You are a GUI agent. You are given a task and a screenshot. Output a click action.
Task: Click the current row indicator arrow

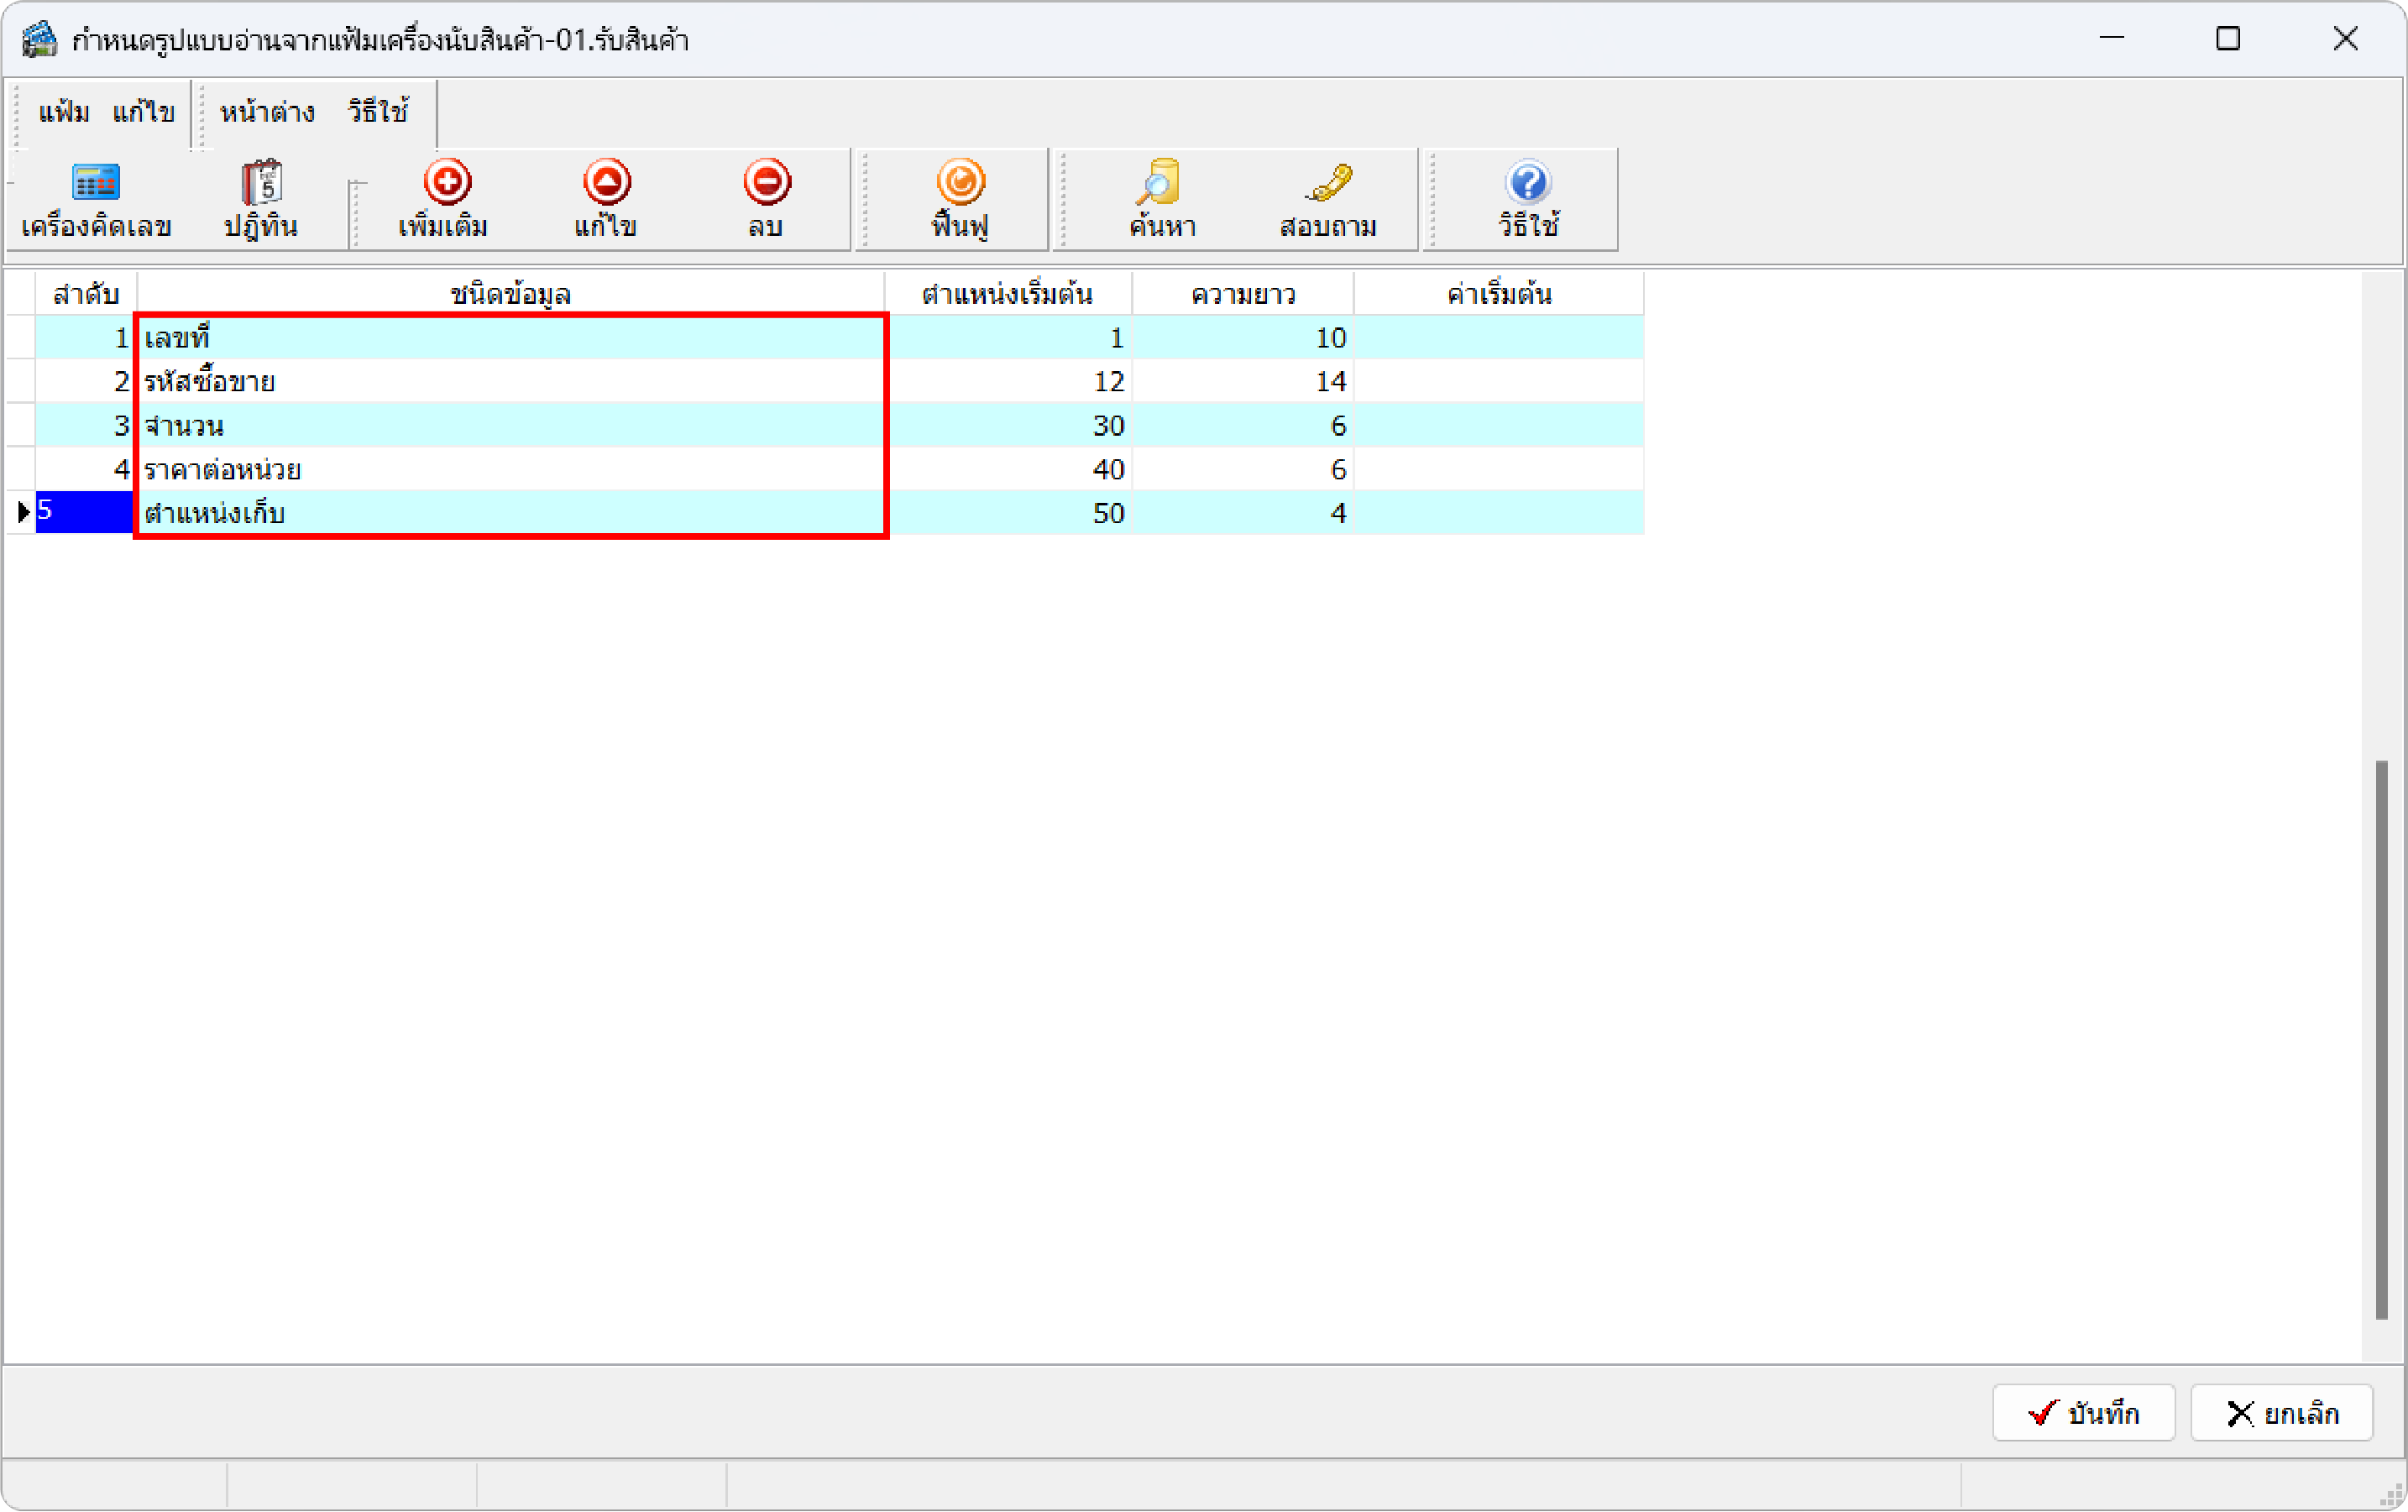coord(23,513)
